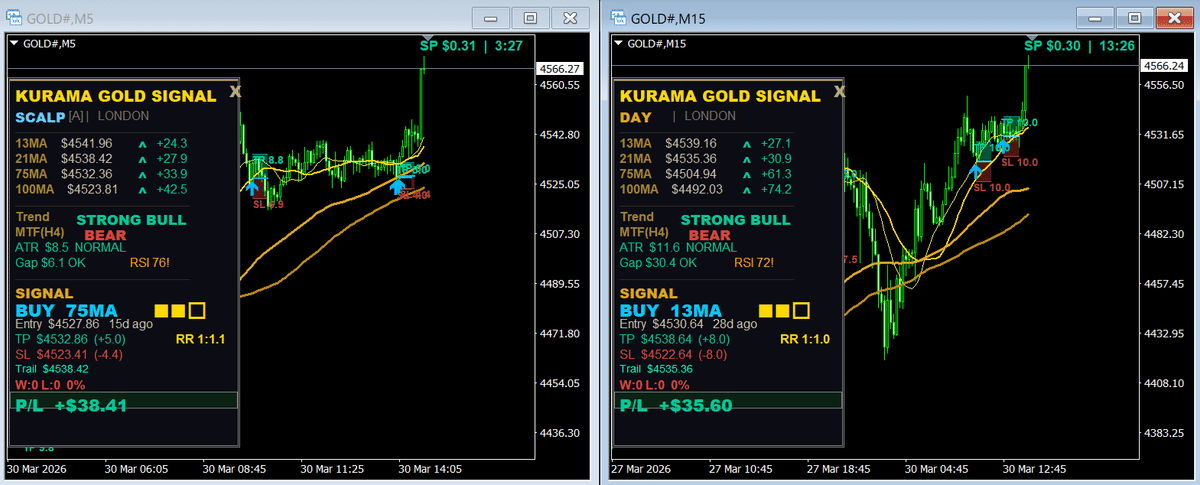The width and height of the screenshot is (1200, 485).
Task: Close the Kurama panel X in M15 chart
Action: (x=839, y=91)
